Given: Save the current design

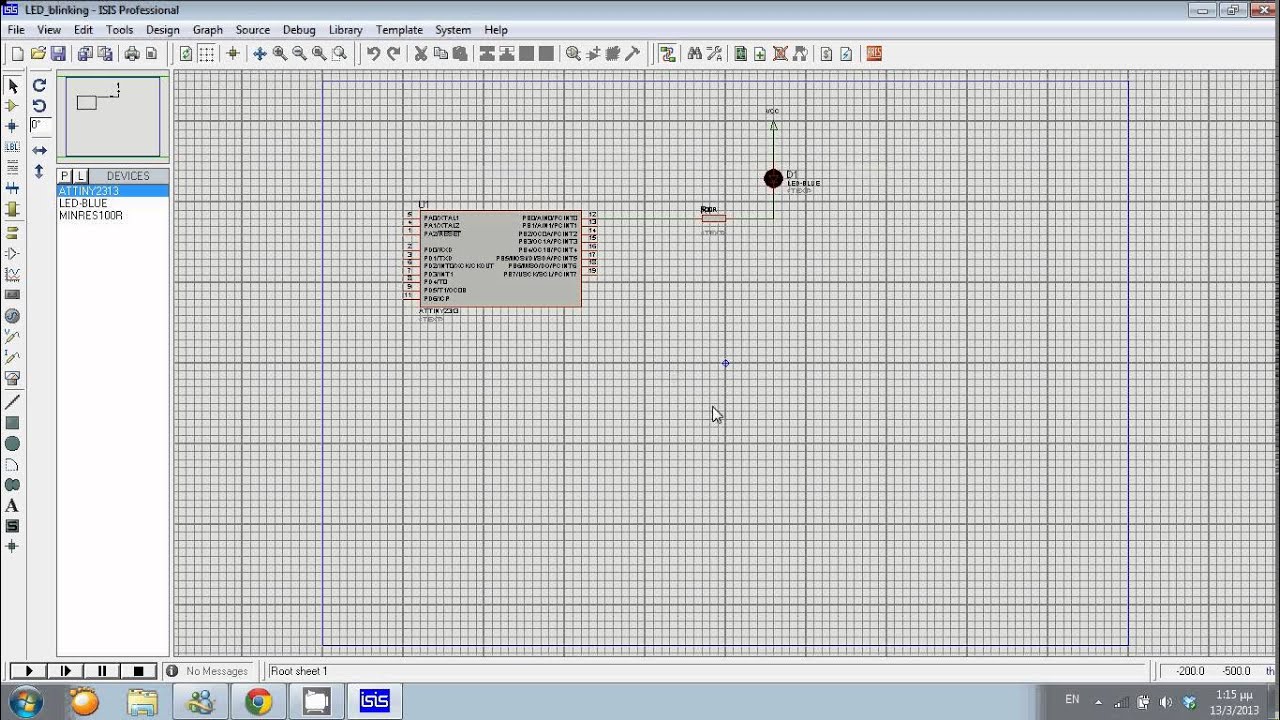Looking at the screenshot, I should tap(58, 54).
